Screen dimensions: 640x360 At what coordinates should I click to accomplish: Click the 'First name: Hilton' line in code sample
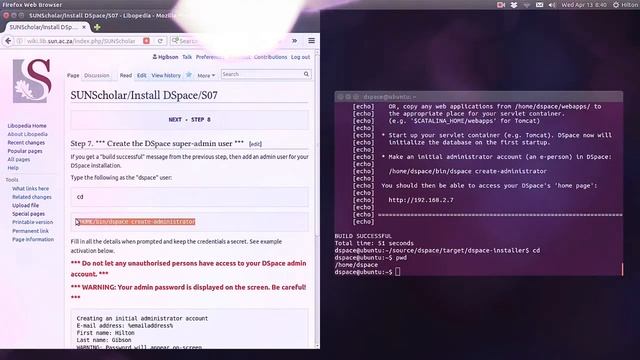(x=105, y=333)
